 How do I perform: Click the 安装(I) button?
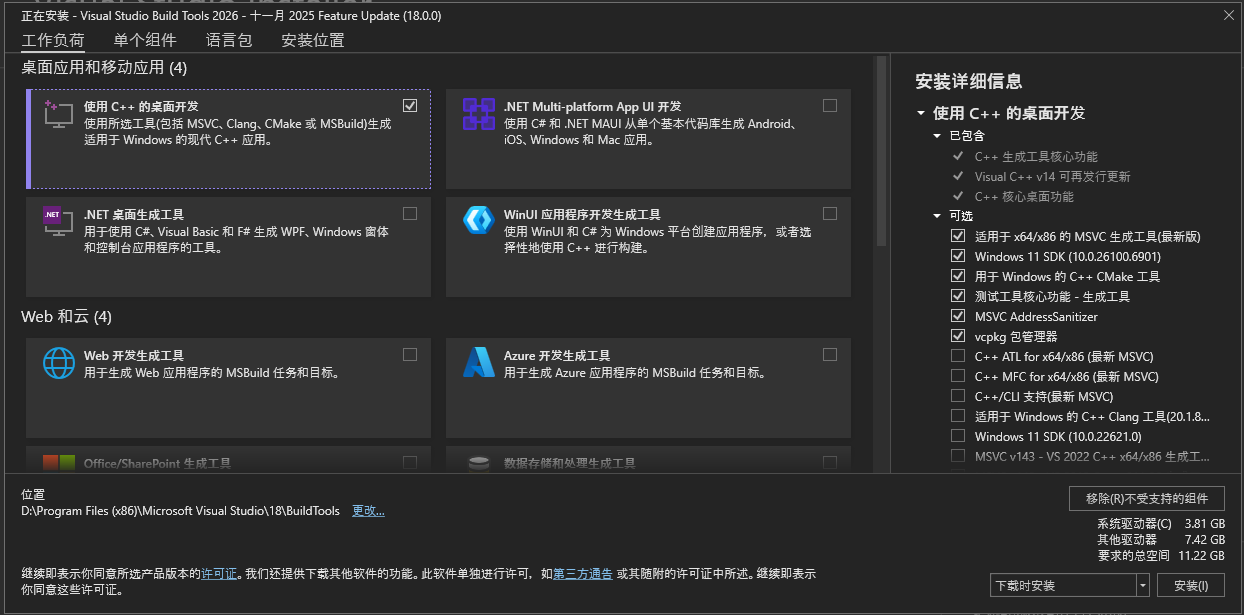point(1191,585)
